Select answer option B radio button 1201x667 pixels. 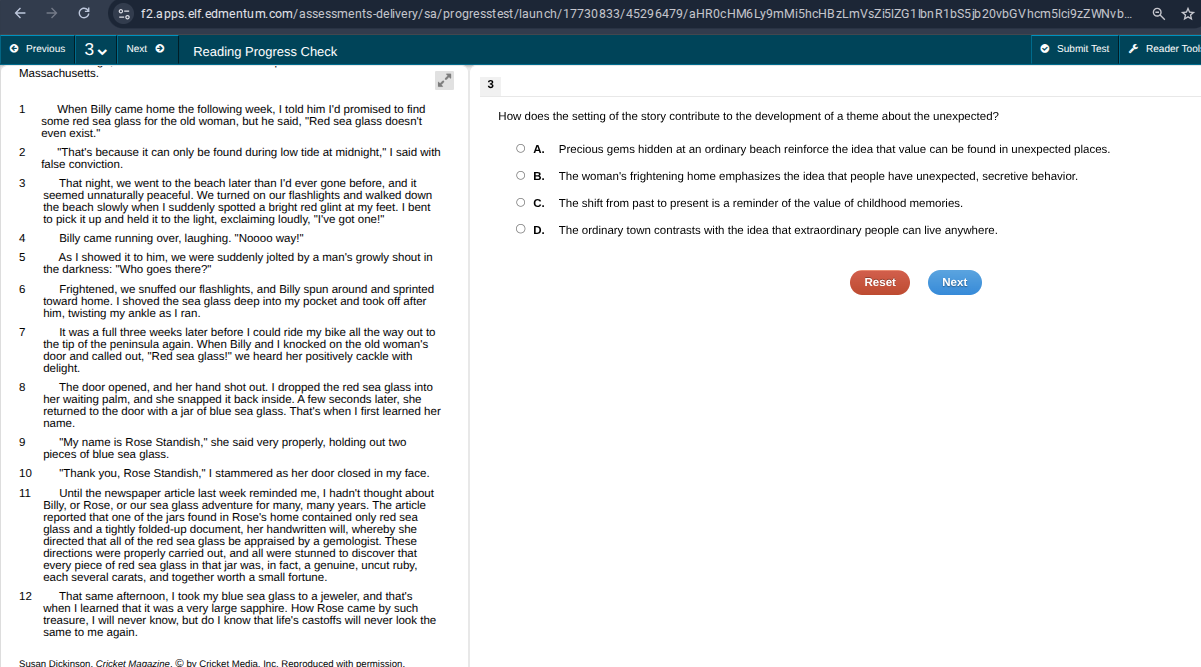click(x=521, y=176)
